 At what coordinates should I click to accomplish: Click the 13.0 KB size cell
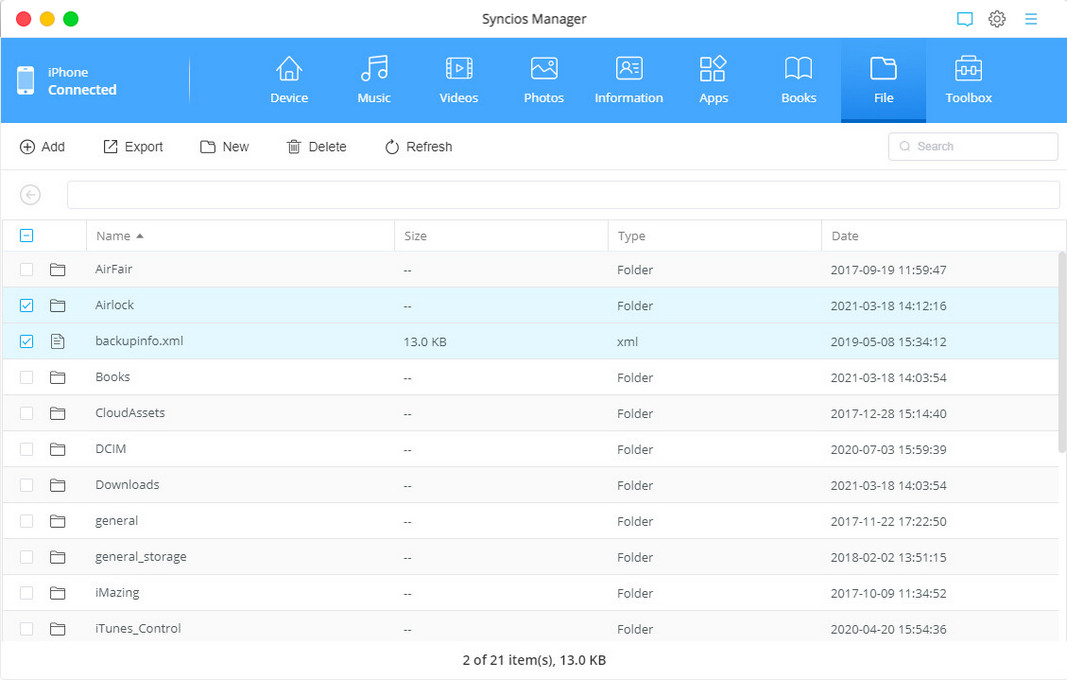[x=425, y=342]
